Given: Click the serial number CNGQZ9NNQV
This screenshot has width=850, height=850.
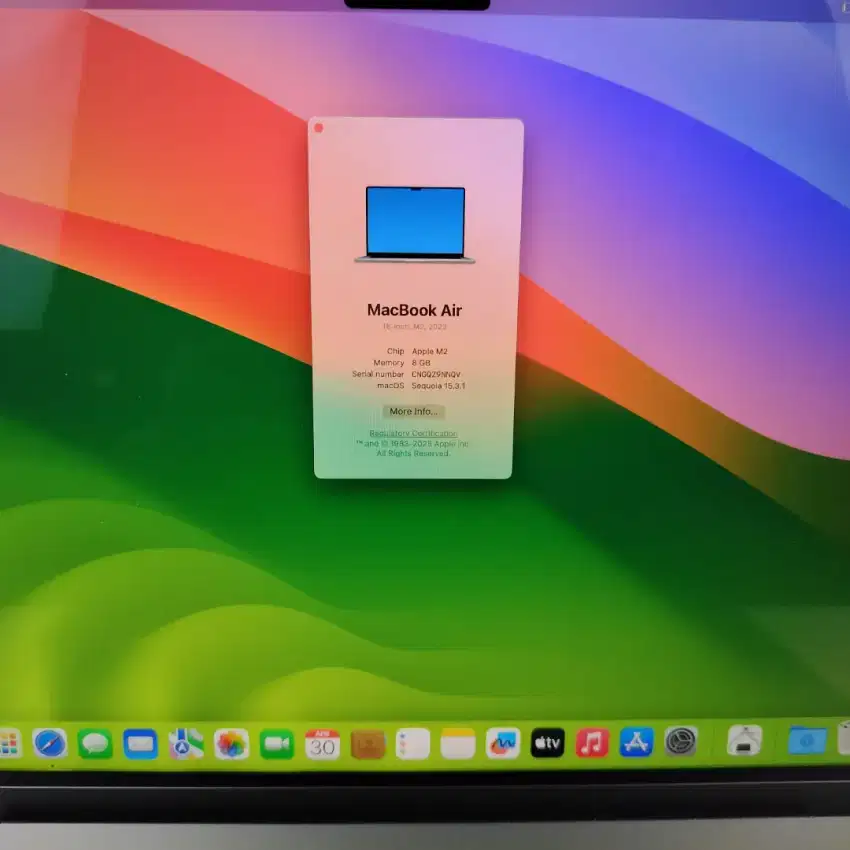Looking at the screenshot, I should [x=436, y=374].
